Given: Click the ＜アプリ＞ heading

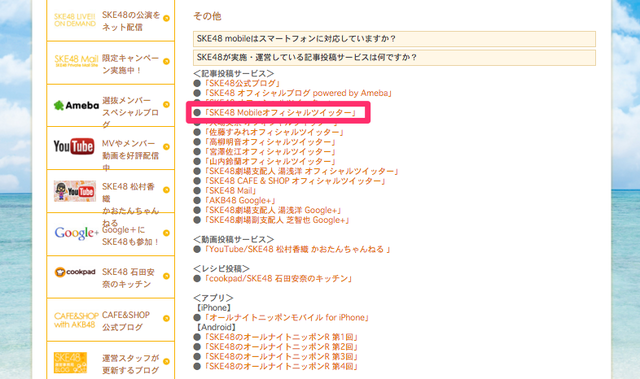Looking at the screenshot, I should [x=213, y=298].
